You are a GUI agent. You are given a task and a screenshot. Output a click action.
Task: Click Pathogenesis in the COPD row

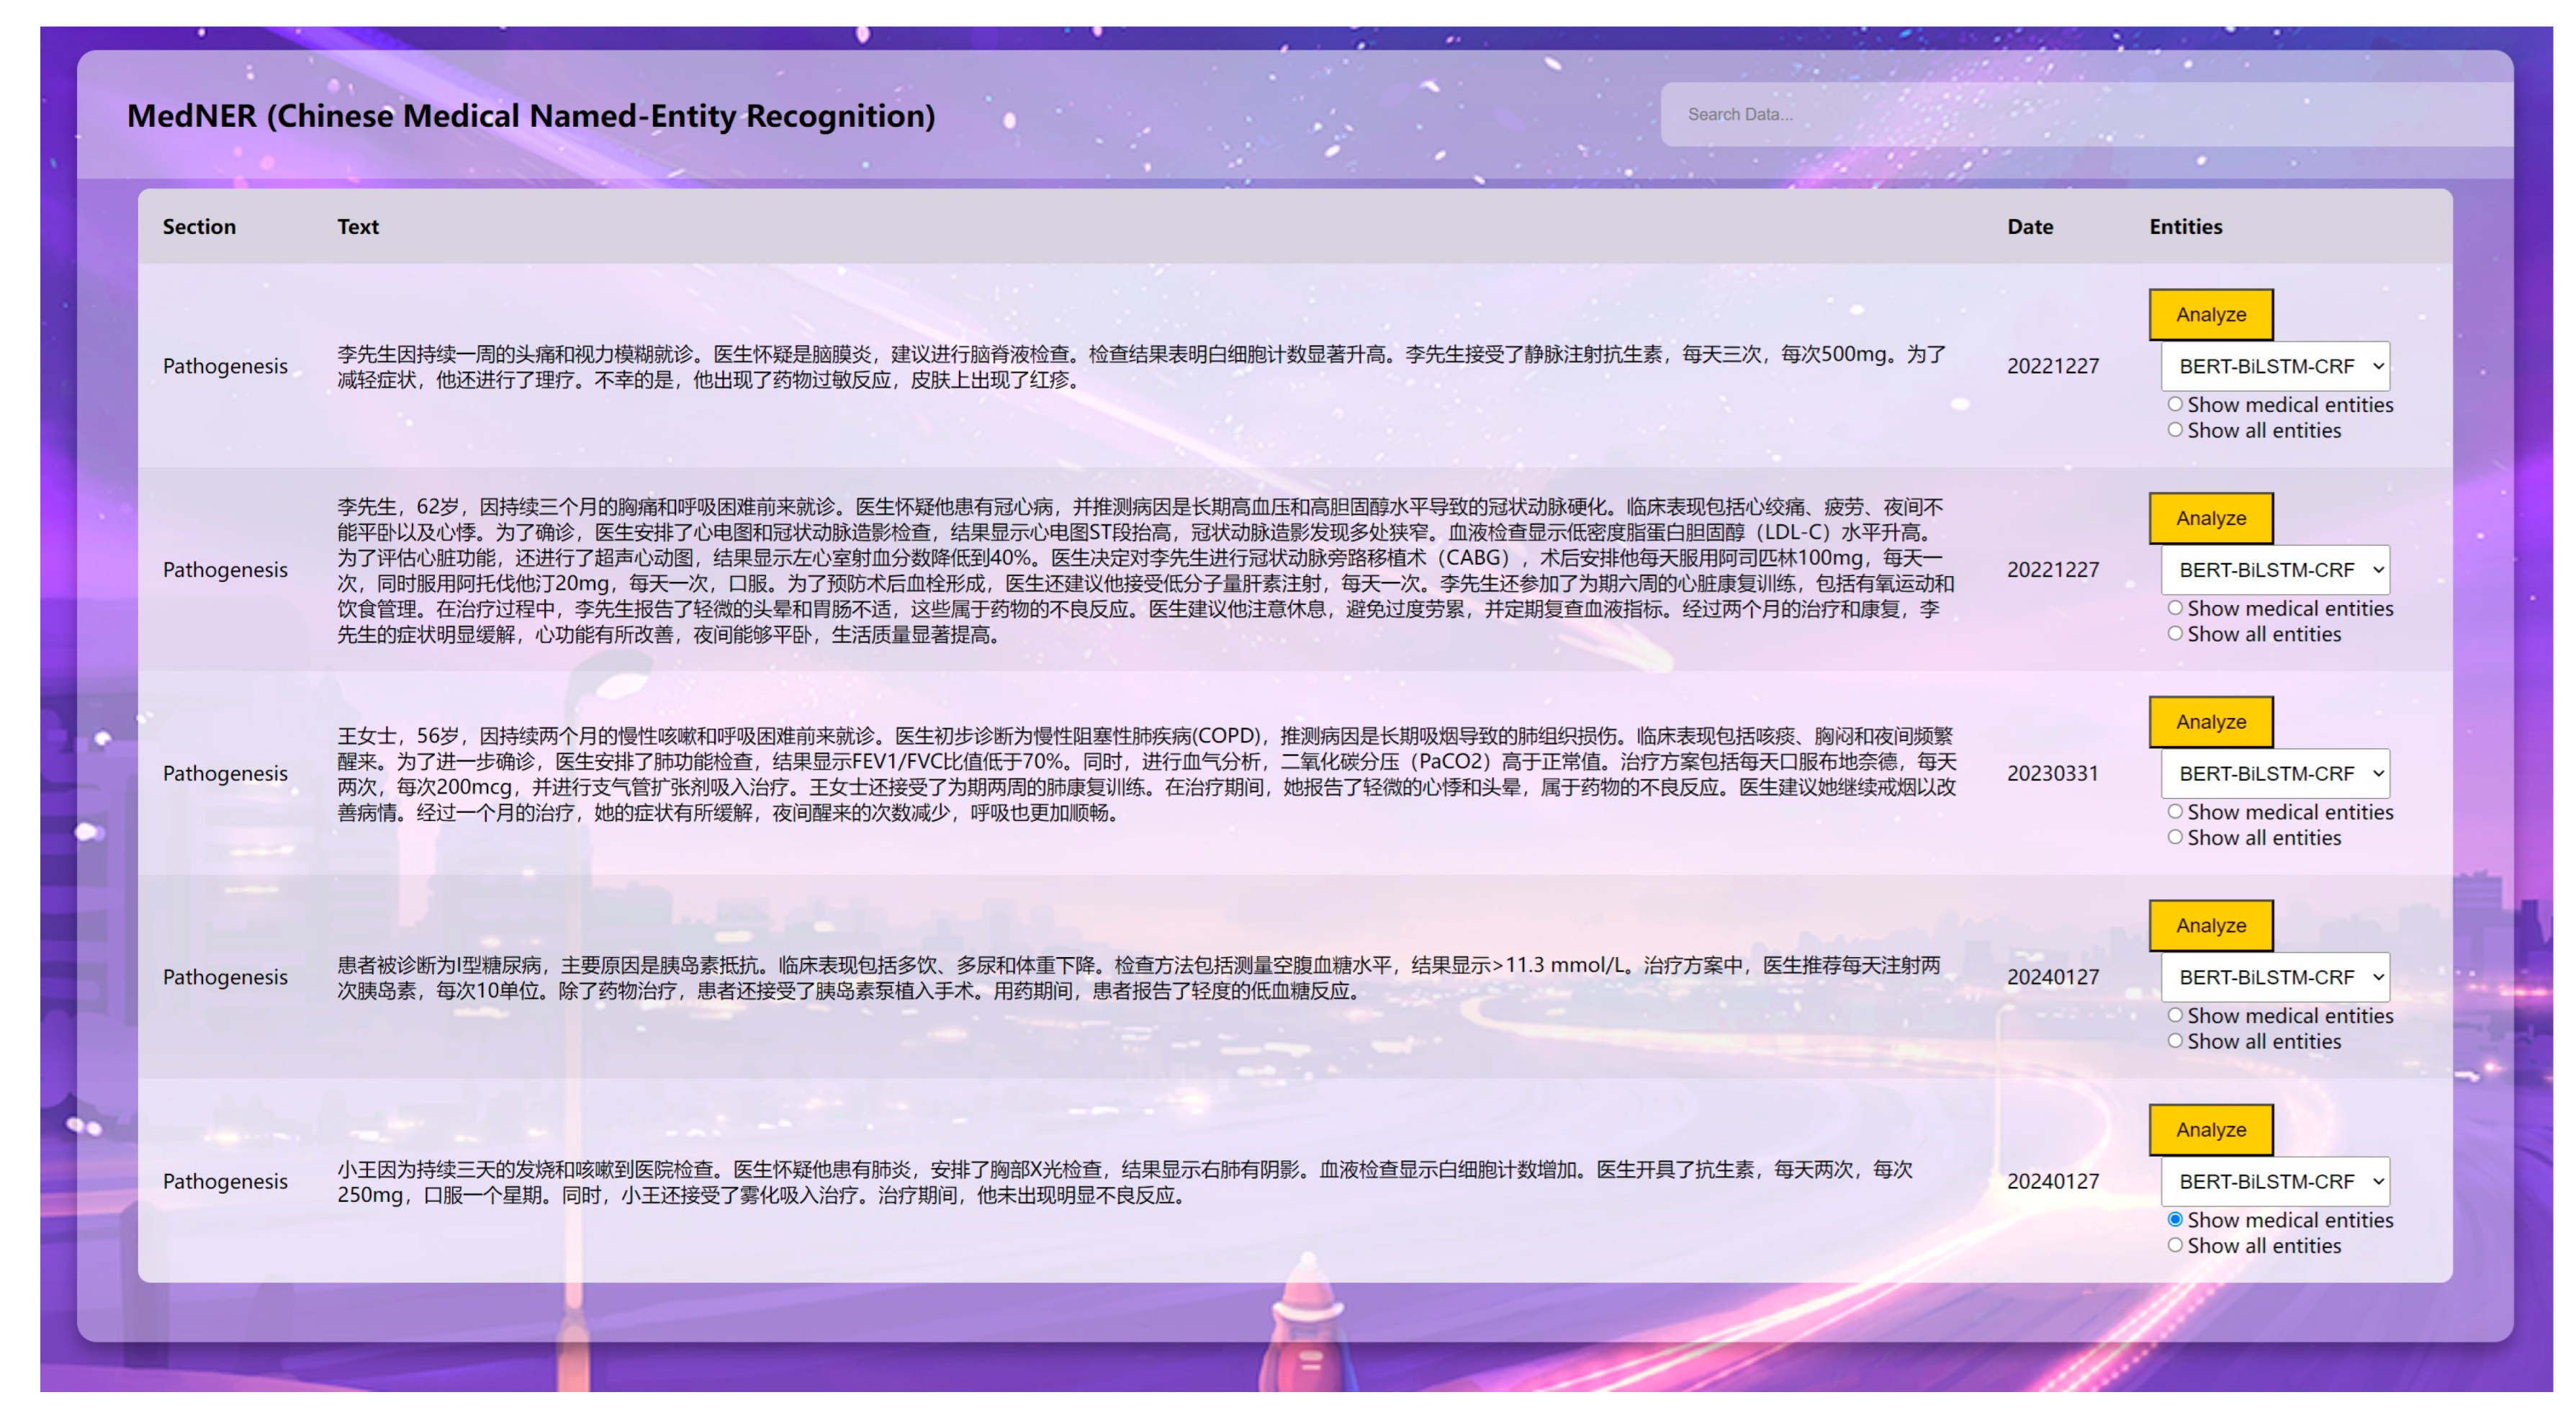tap(225, 774)
